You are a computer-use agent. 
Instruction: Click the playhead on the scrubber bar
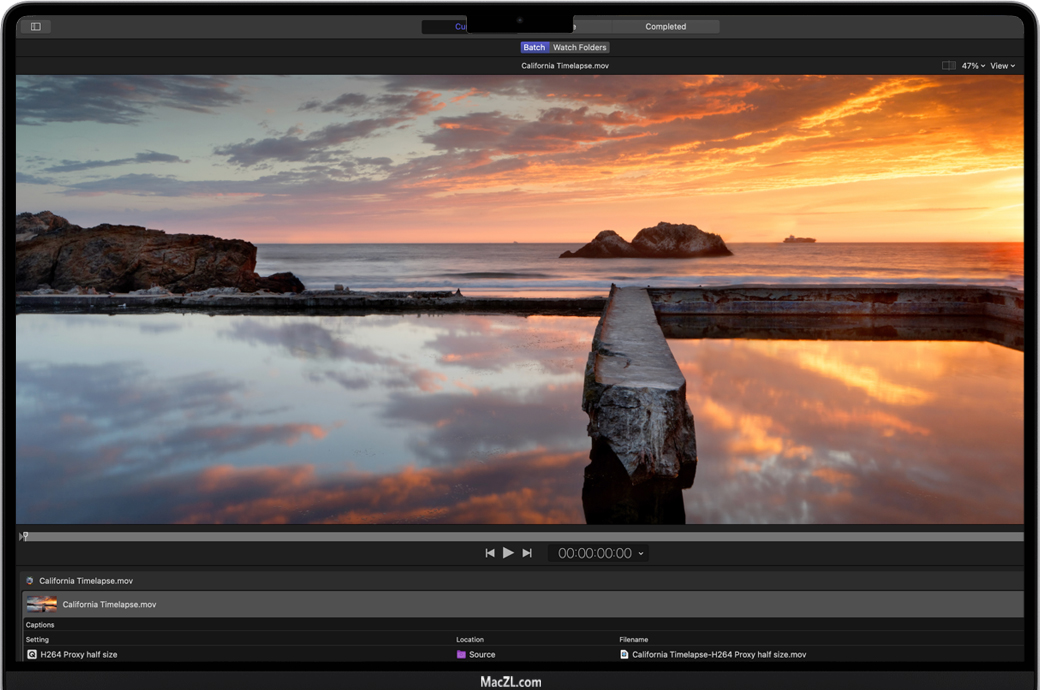(25, 536)
